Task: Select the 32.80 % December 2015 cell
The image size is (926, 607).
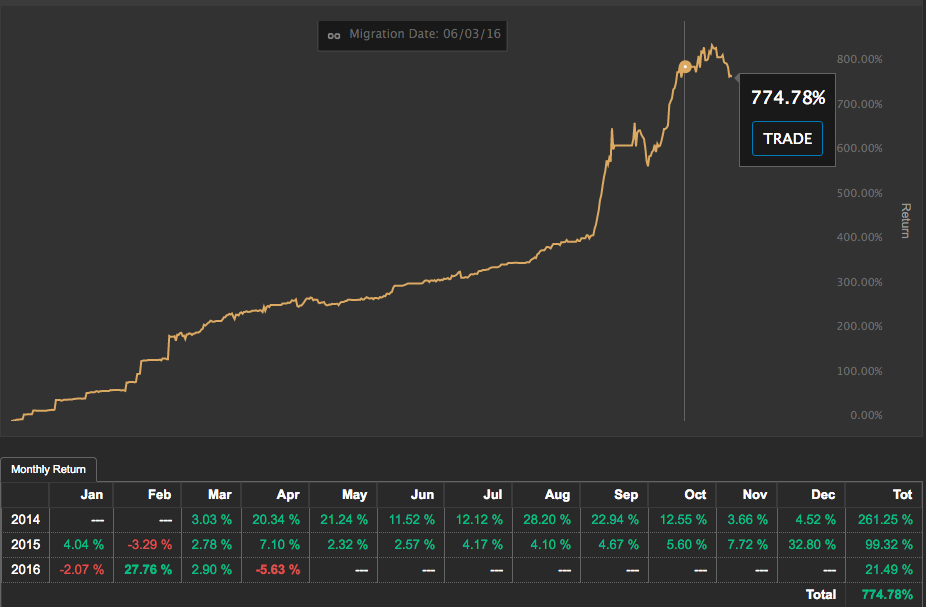Action: point(810,544)
